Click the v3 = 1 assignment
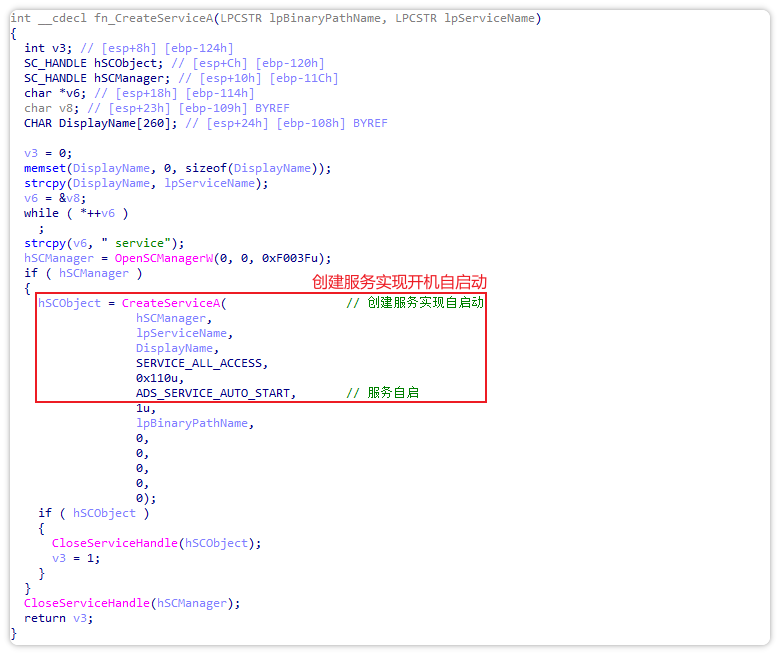 [76, 558]
